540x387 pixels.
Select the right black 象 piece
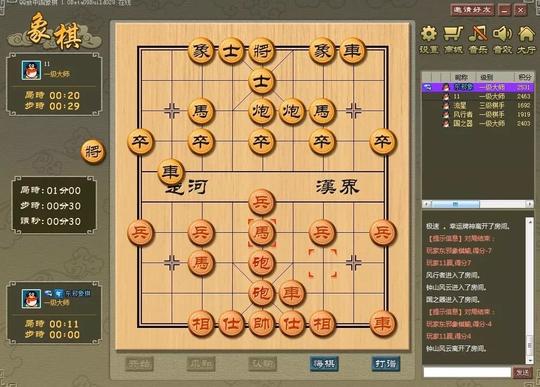pyautogui.click(x=322, y=51)
